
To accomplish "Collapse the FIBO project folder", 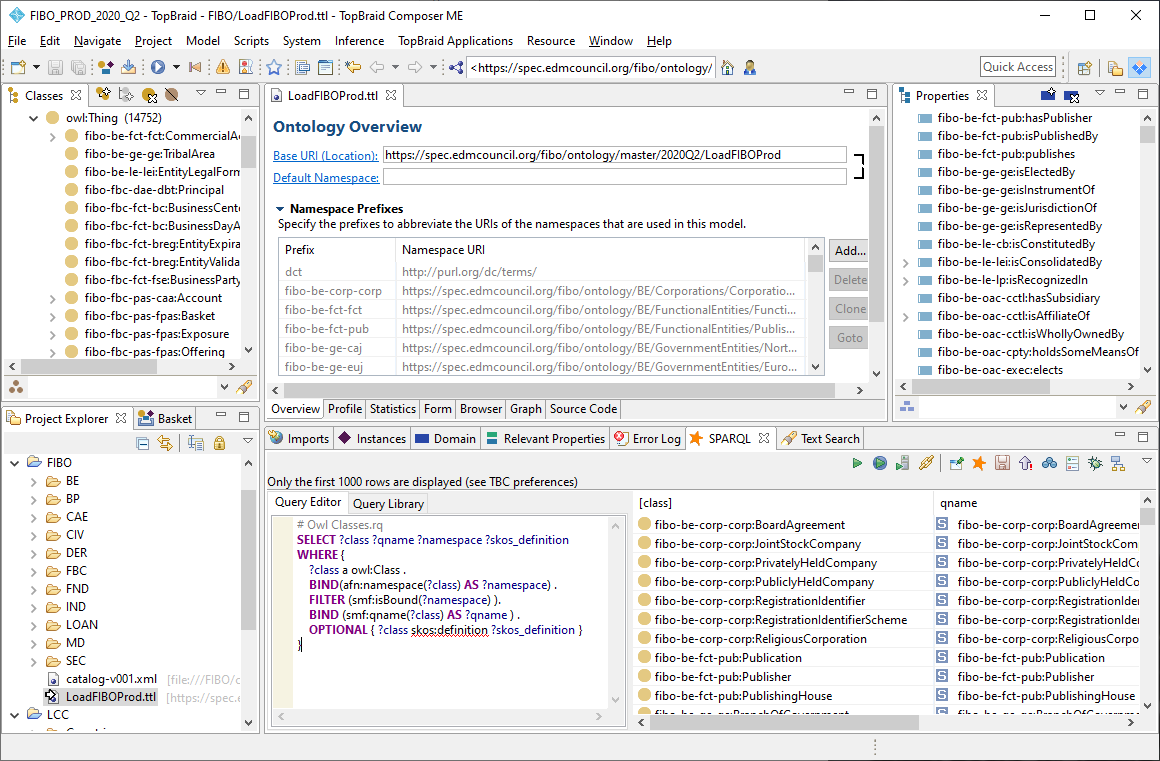I will [15, 463].
